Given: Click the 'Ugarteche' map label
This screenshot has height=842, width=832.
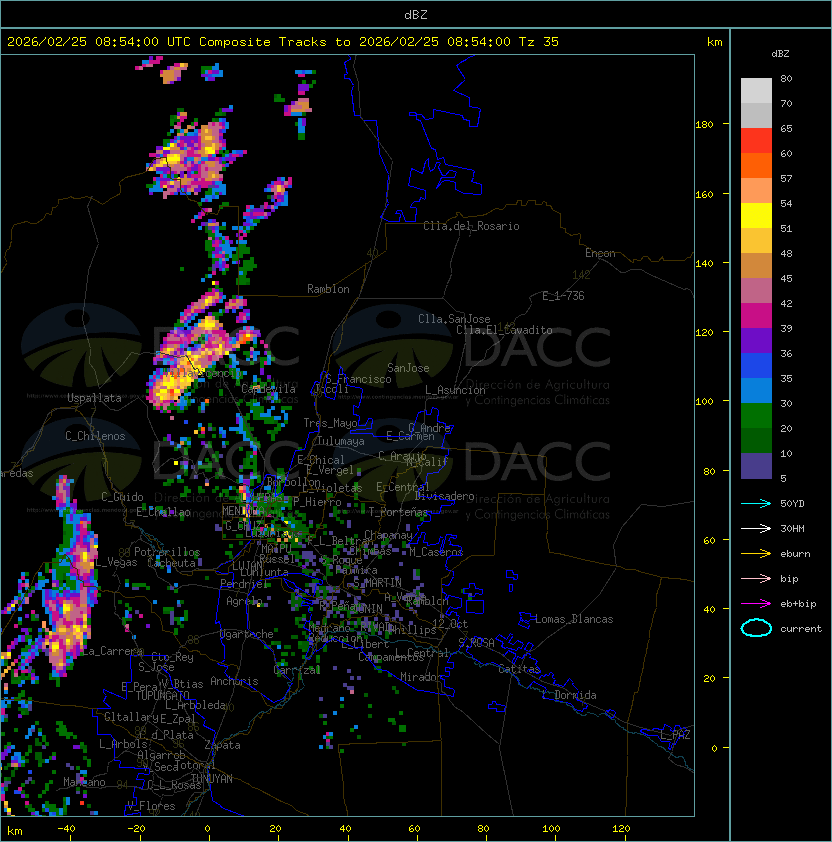Looking at the screenshot, I should (247, 634).
